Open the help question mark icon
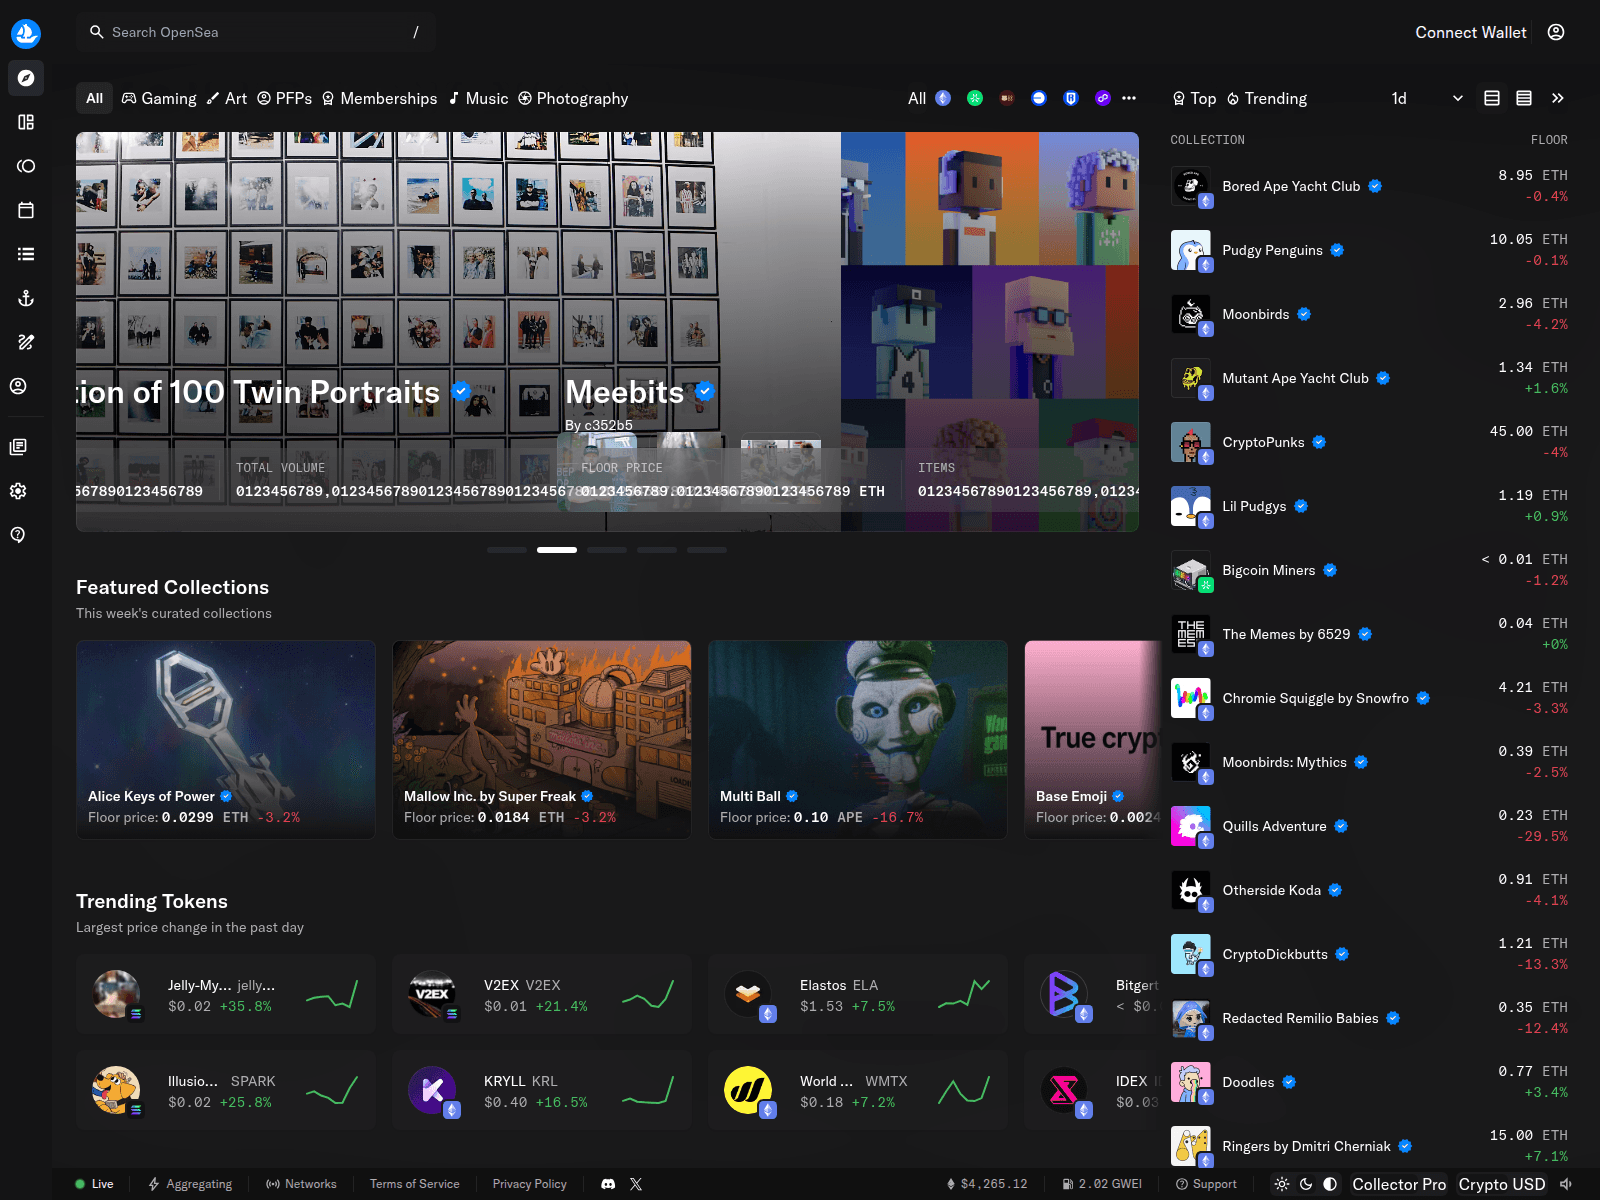 pos(18,535)
